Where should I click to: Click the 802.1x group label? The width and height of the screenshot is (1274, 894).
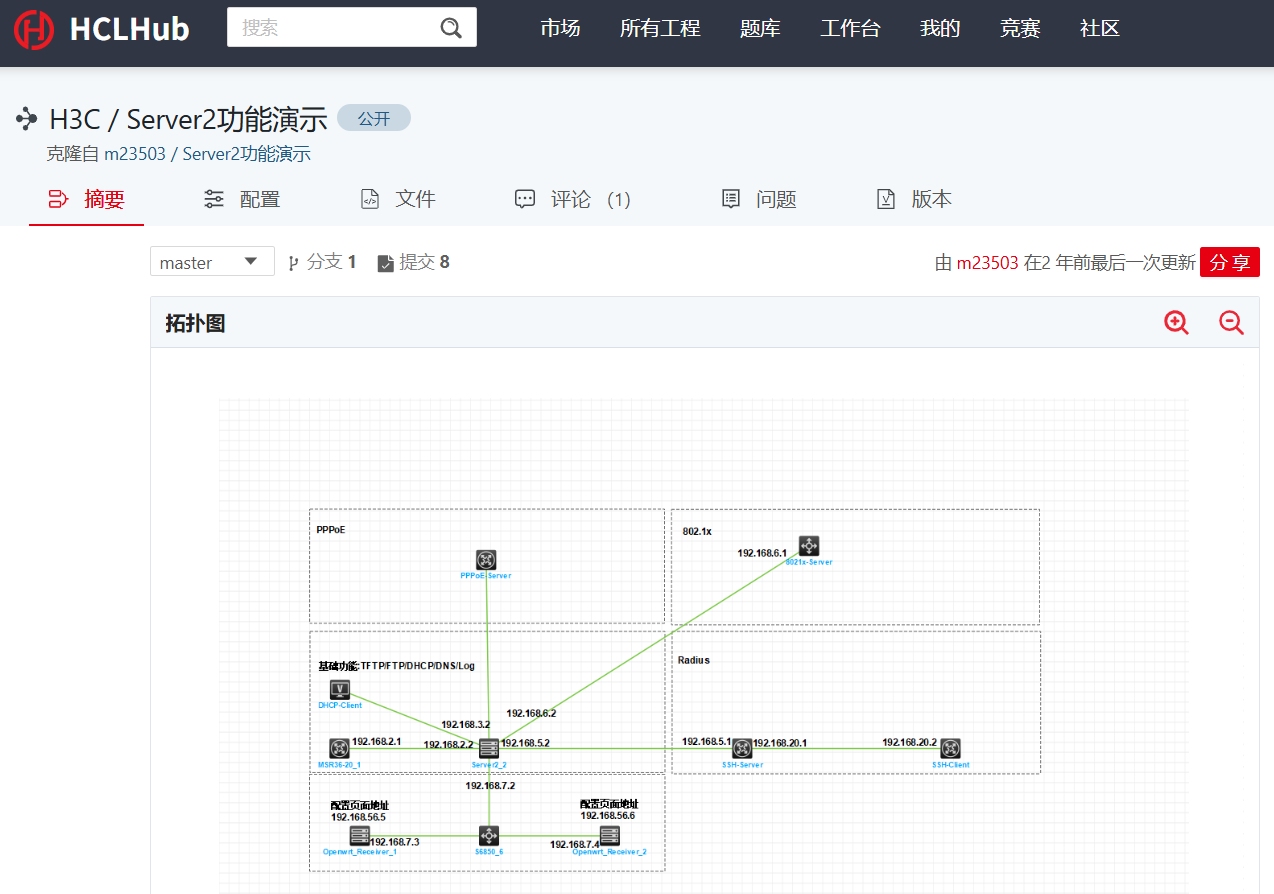697,531
